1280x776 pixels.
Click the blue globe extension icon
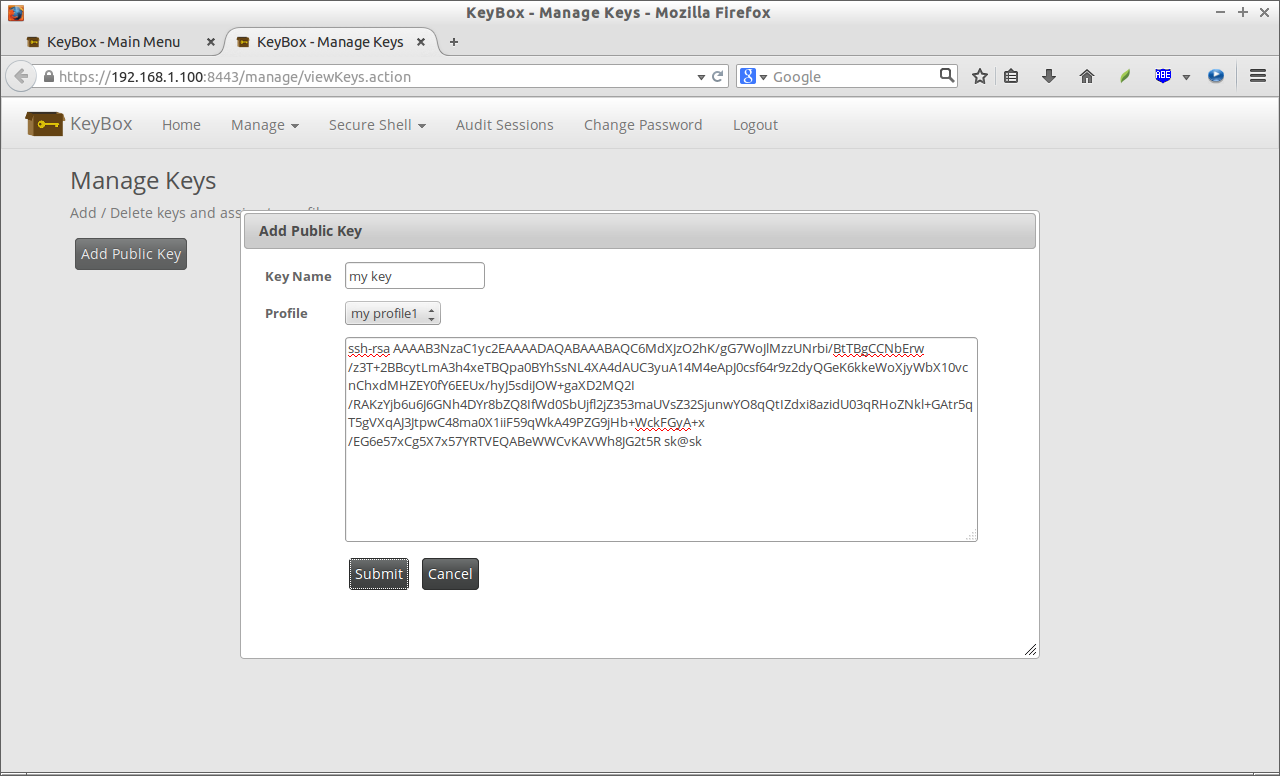coord(1216,76)
